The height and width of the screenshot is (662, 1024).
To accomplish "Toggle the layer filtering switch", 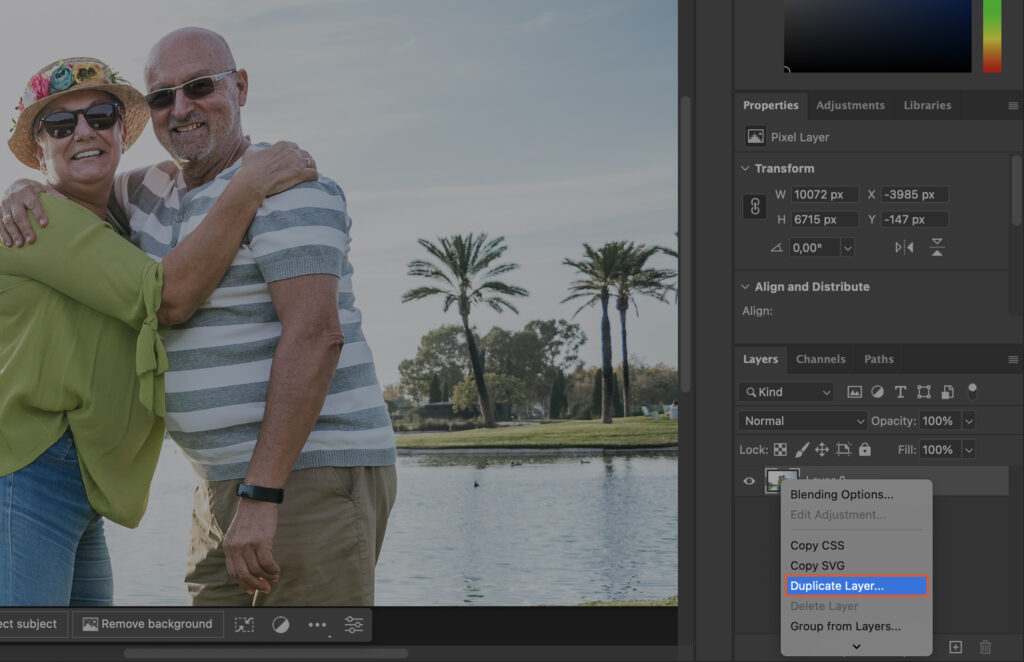I will (x=971, y=391).
